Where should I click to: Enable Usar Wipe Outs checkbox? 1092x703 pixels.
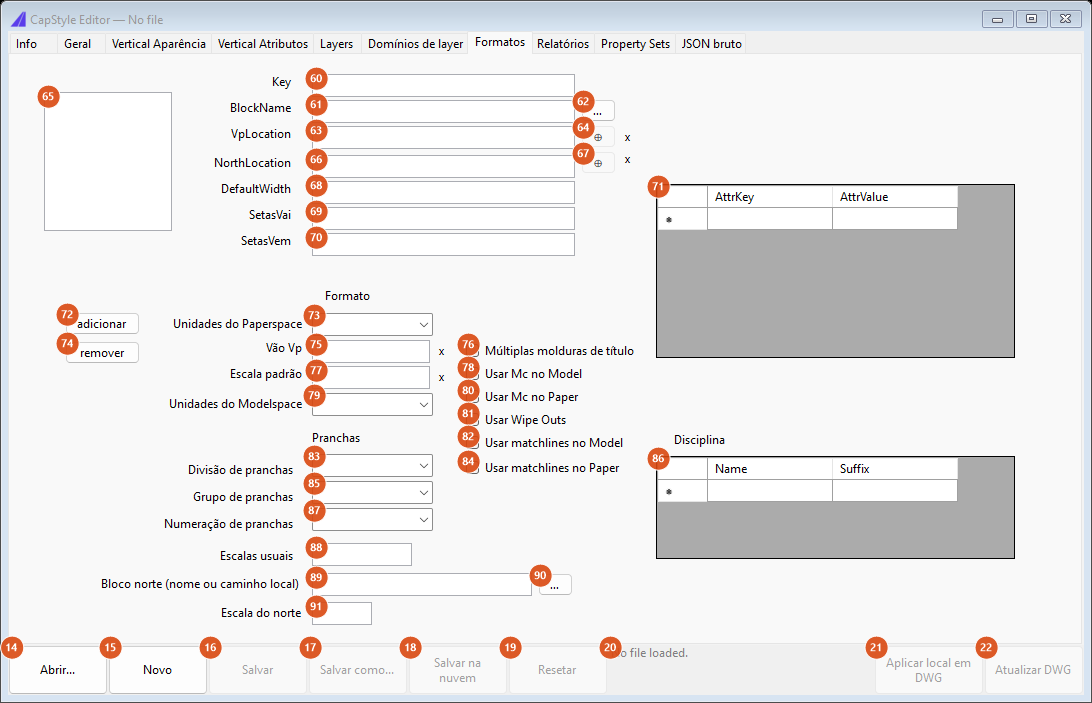pos(473,420)
